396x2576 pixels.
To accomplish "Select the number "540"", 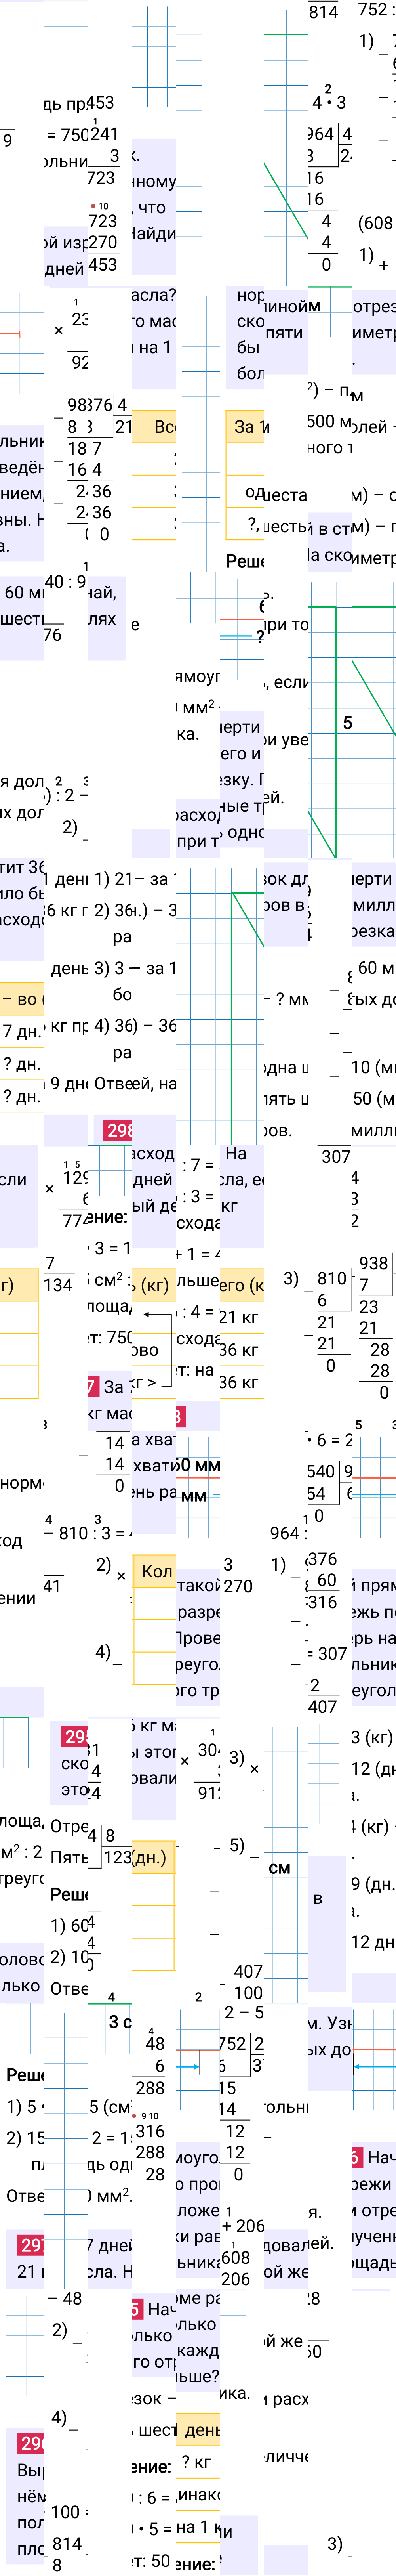I will [321, 1471].
